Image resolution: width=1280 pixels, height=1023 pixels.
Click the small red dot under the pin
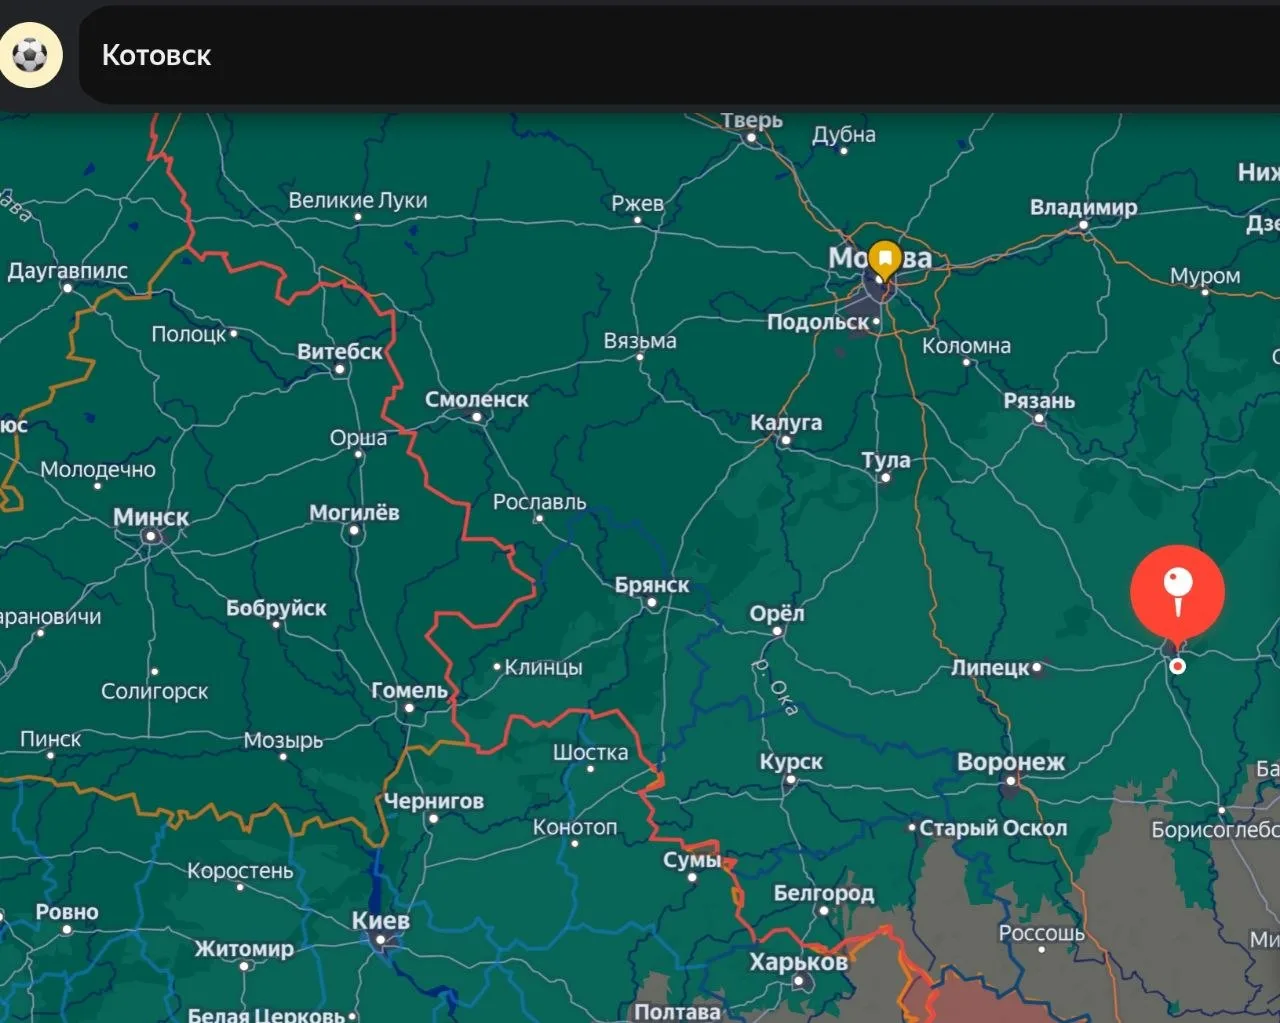(1178, 666)
